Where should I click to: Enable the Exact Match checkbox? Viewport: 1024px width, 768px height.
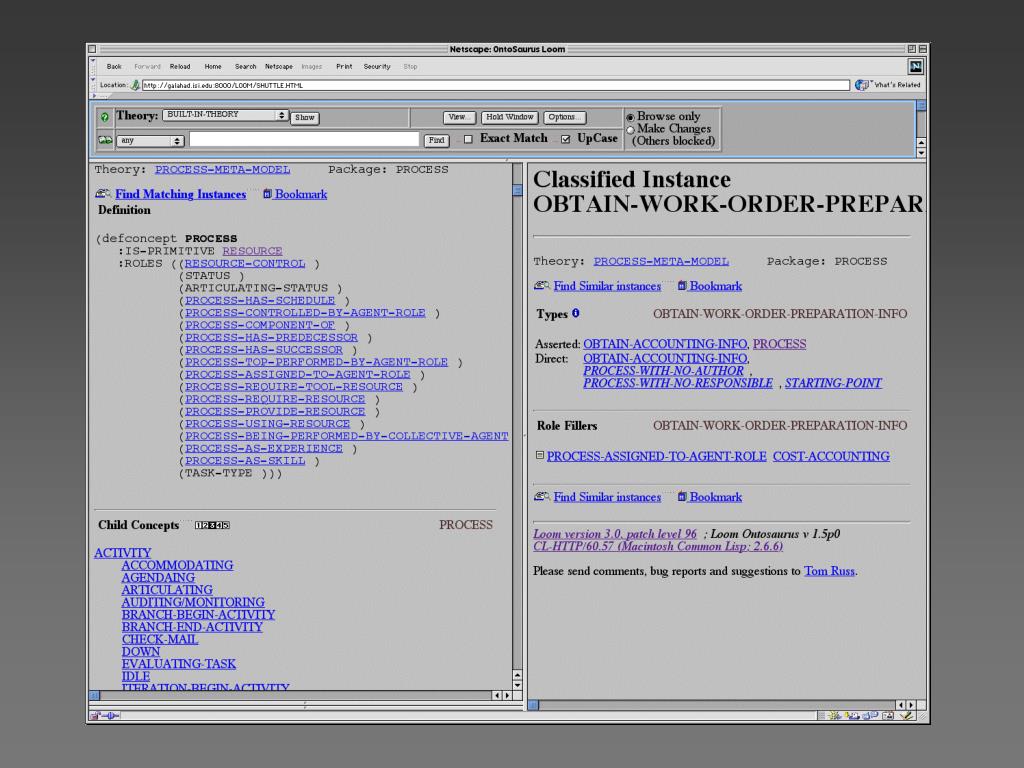click(x=468, y=139)
